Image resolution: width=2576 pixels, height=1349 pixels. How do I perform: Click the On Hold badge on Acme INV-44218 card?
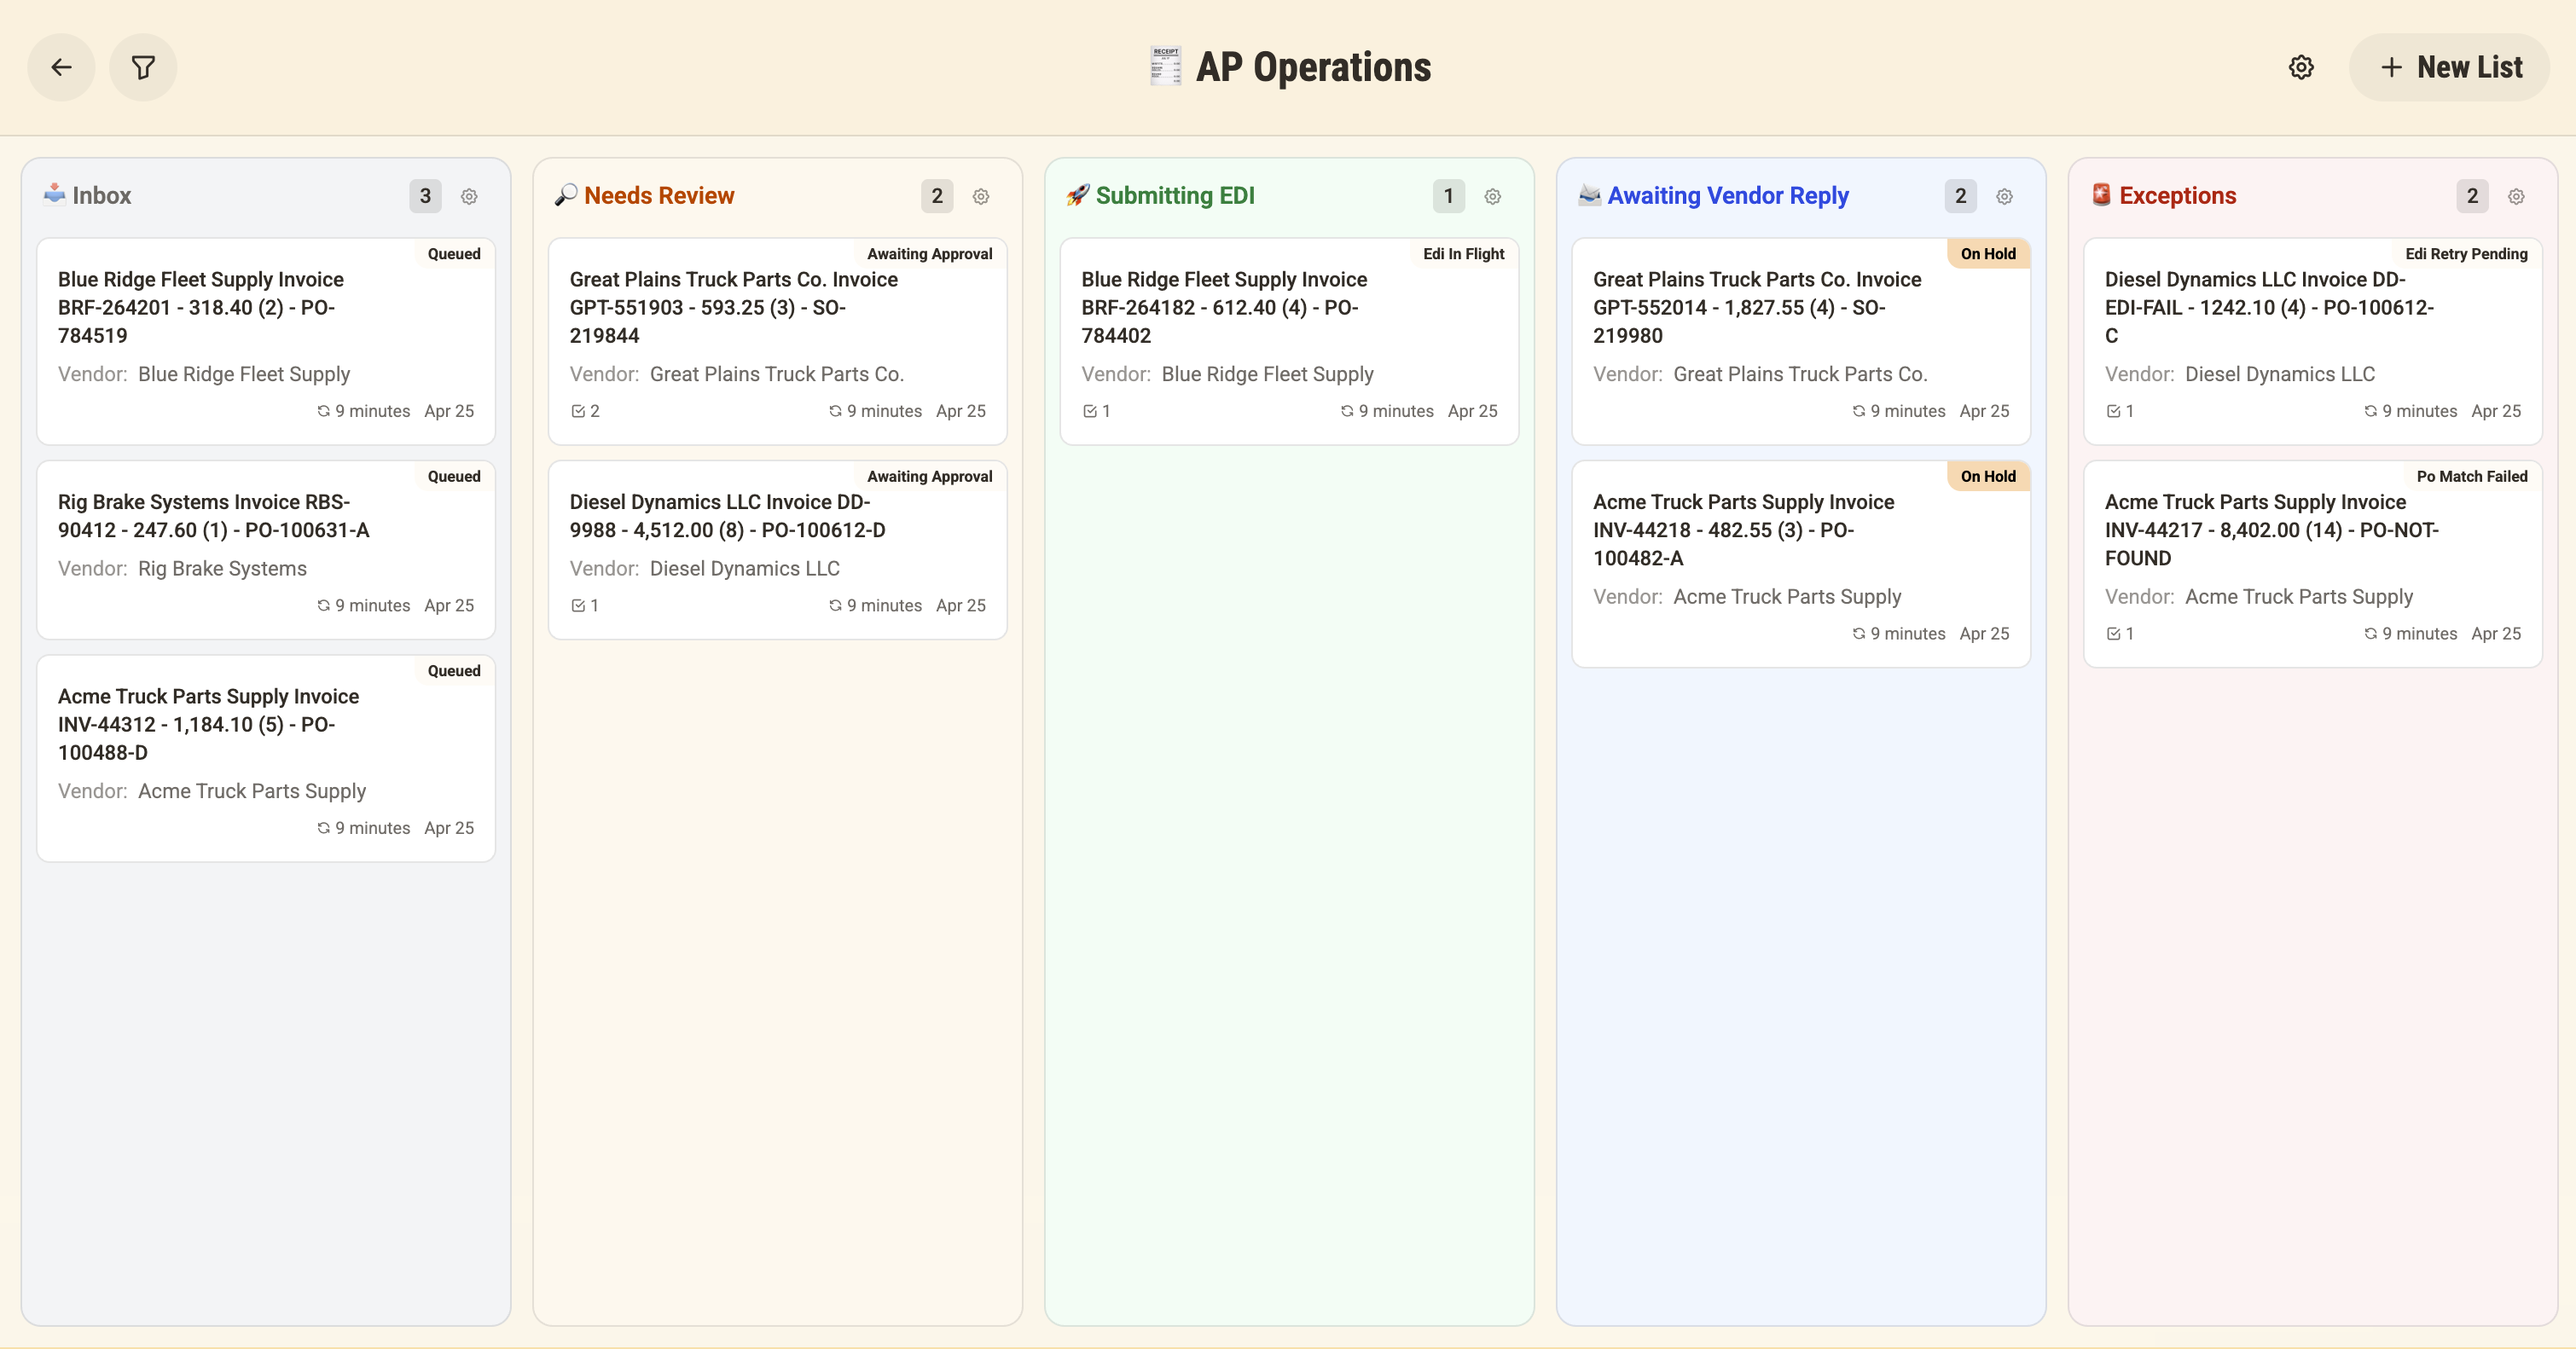click(x=1987, y=476)
